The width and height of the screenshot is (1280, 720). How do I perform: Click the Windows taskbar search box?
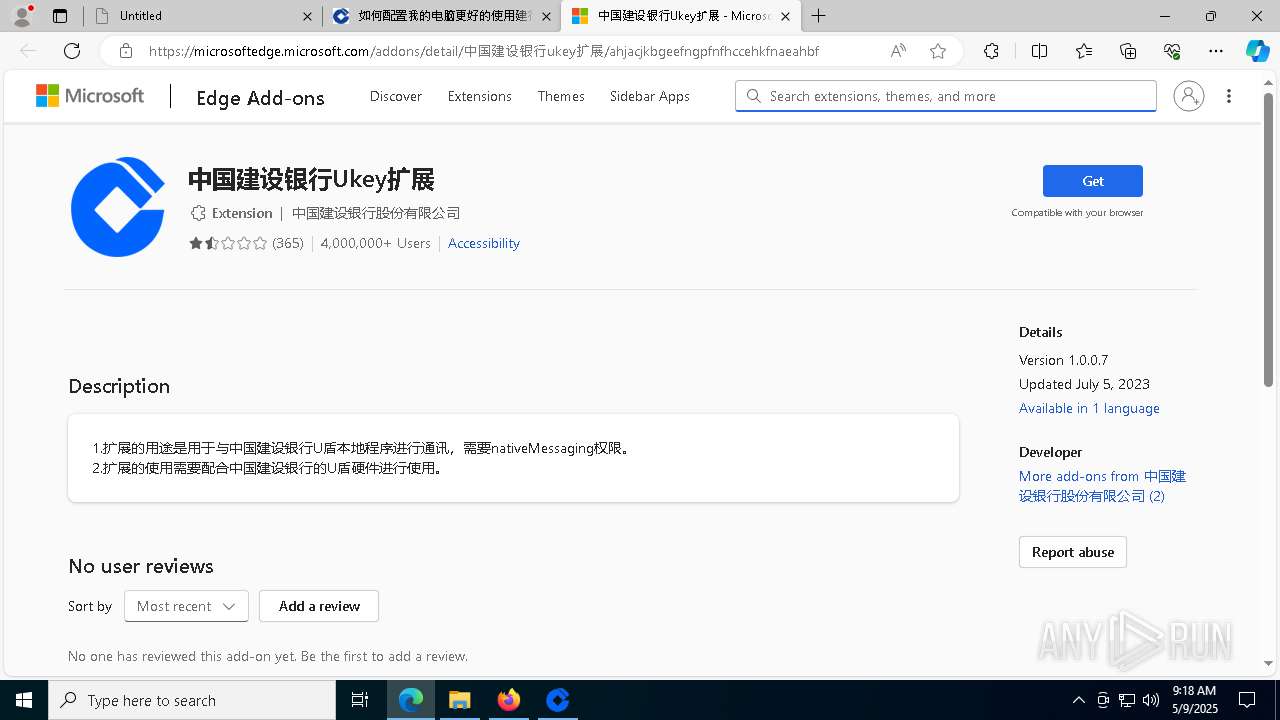pyautogui.click(x=192, y=700)
